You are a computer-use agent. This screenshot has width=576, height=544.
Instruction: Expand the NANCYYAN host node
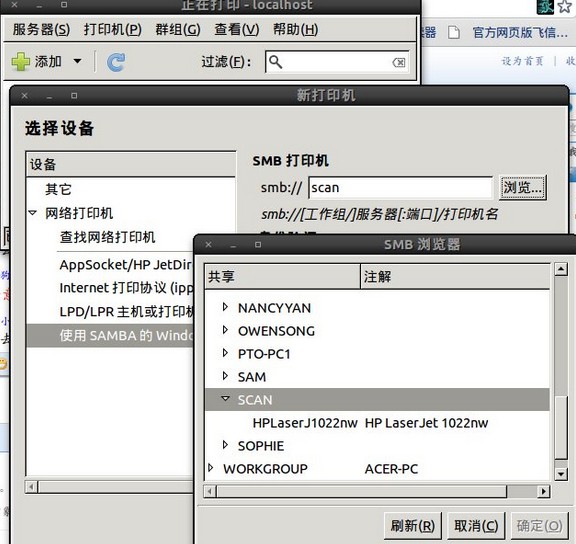pyautogui.click(x=225, y=307)
